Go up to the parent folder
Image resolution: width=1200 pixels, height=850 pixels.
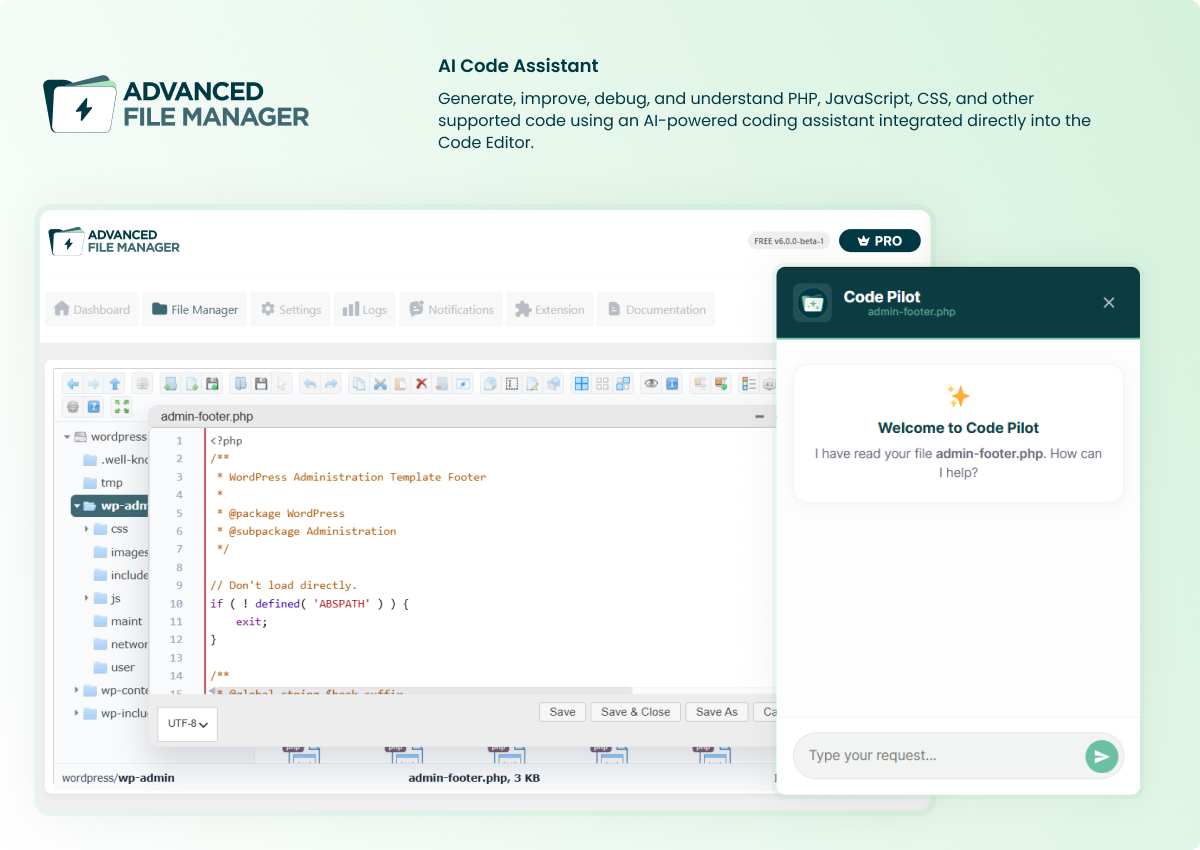[115, 383]
